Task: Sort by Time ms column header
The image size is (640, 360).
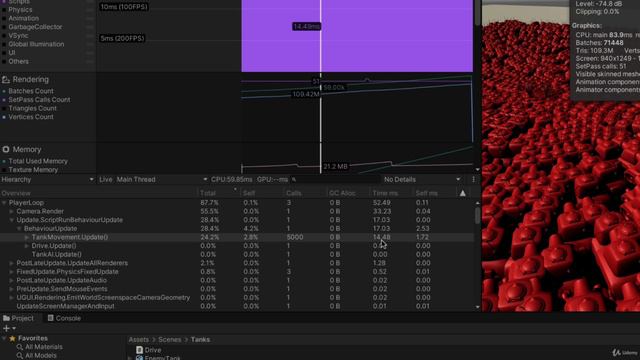Action: (391, 193)
